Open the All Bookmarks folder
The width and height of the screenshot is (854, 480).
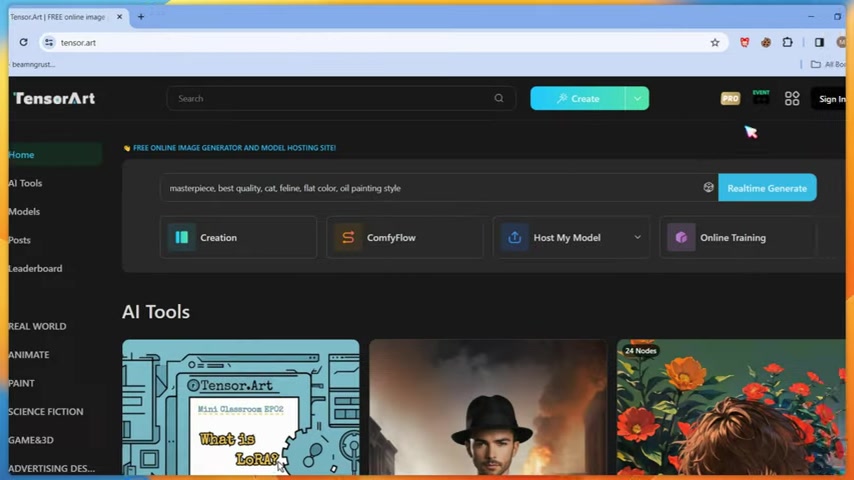pyautogui.click(x=828, y=64)
